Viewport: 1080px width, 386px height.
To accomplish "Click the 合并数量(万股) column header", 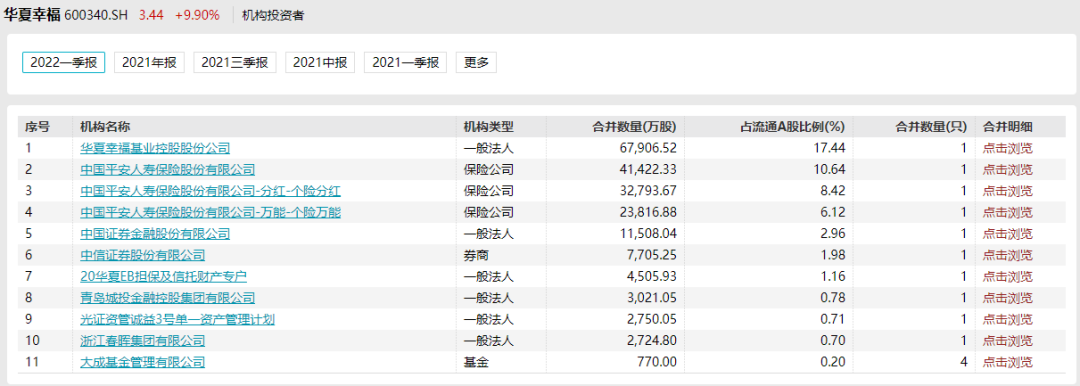I will point(635,127).
